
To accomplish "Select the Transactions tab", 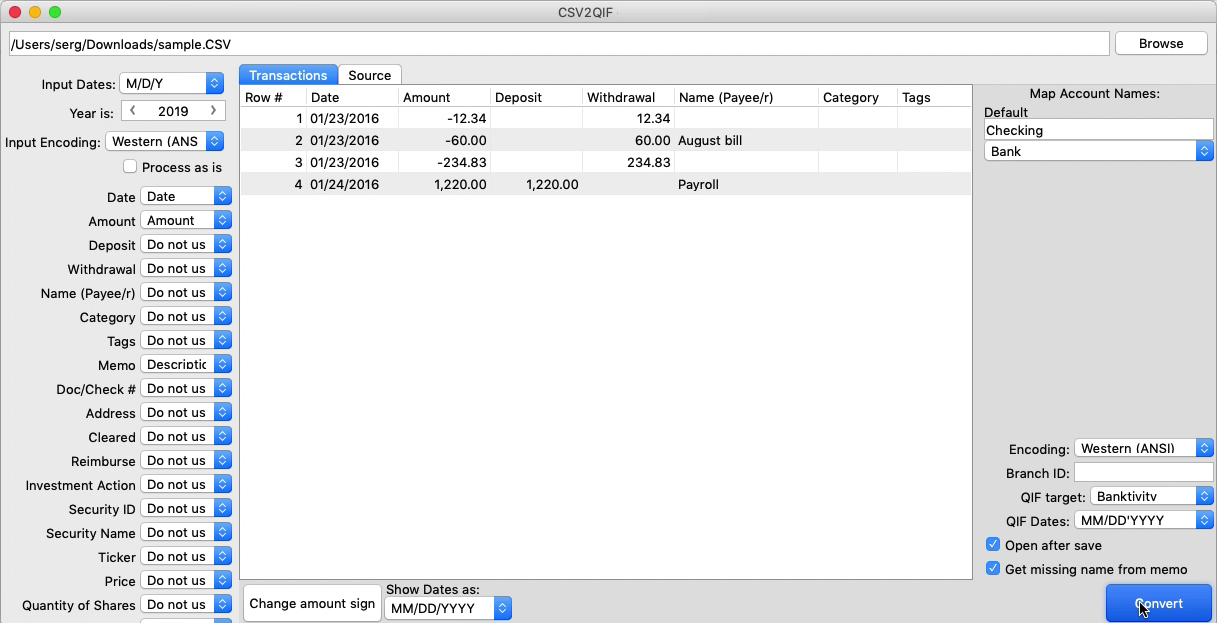I will coord(288,75).
